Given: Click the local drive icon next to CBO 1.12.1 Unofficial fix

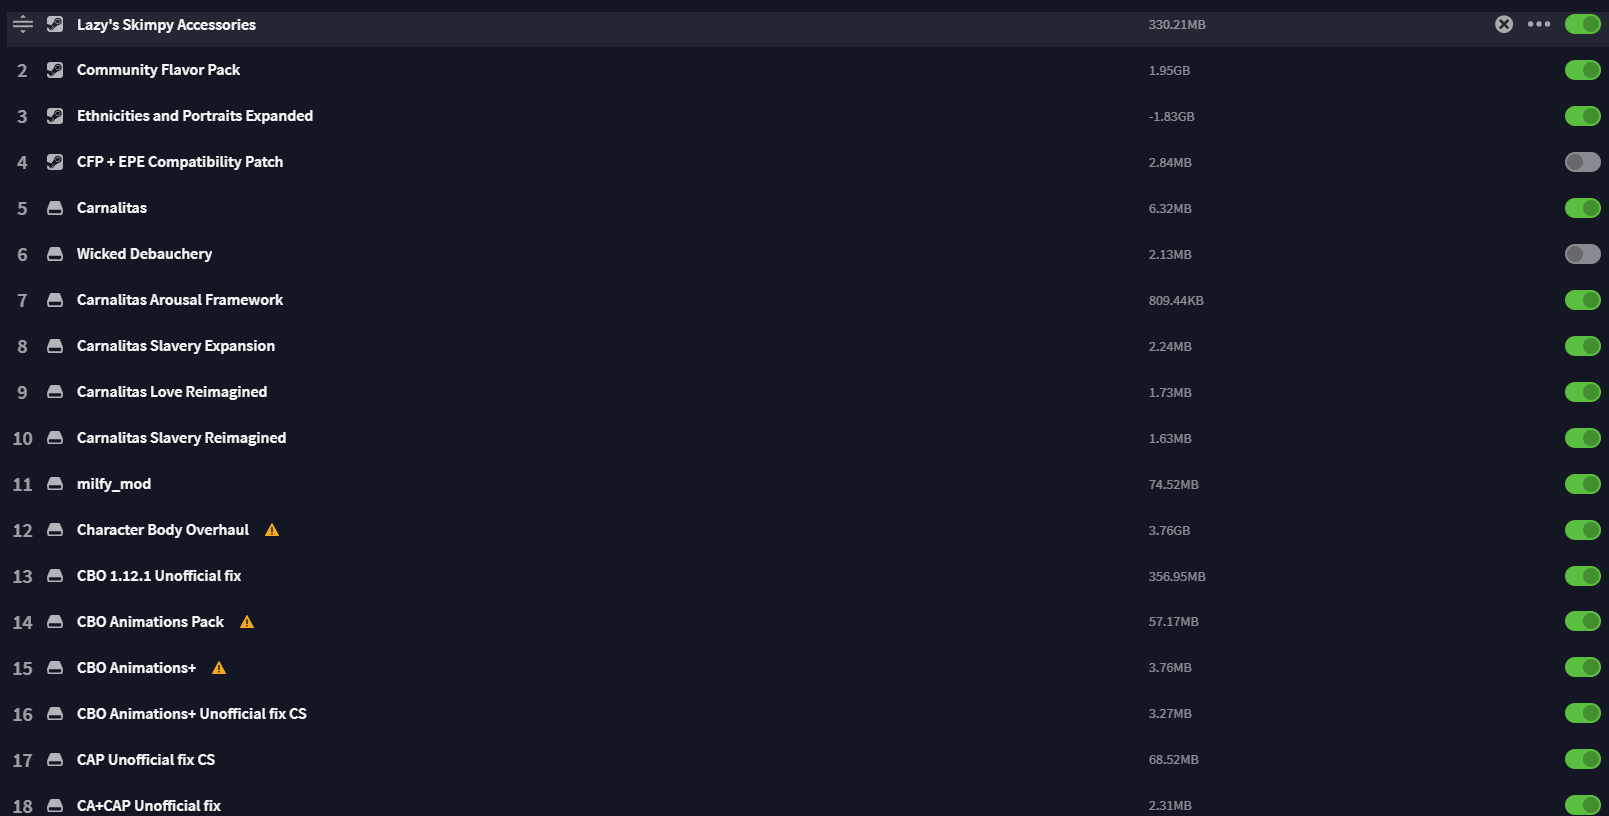Looking at the screenshot, I should point(55,576).
